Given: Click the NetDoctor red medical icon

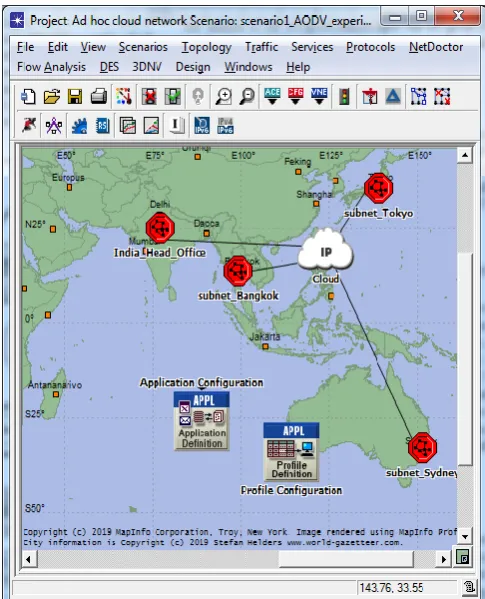Looking at the screenshot, I should (370, 97).
